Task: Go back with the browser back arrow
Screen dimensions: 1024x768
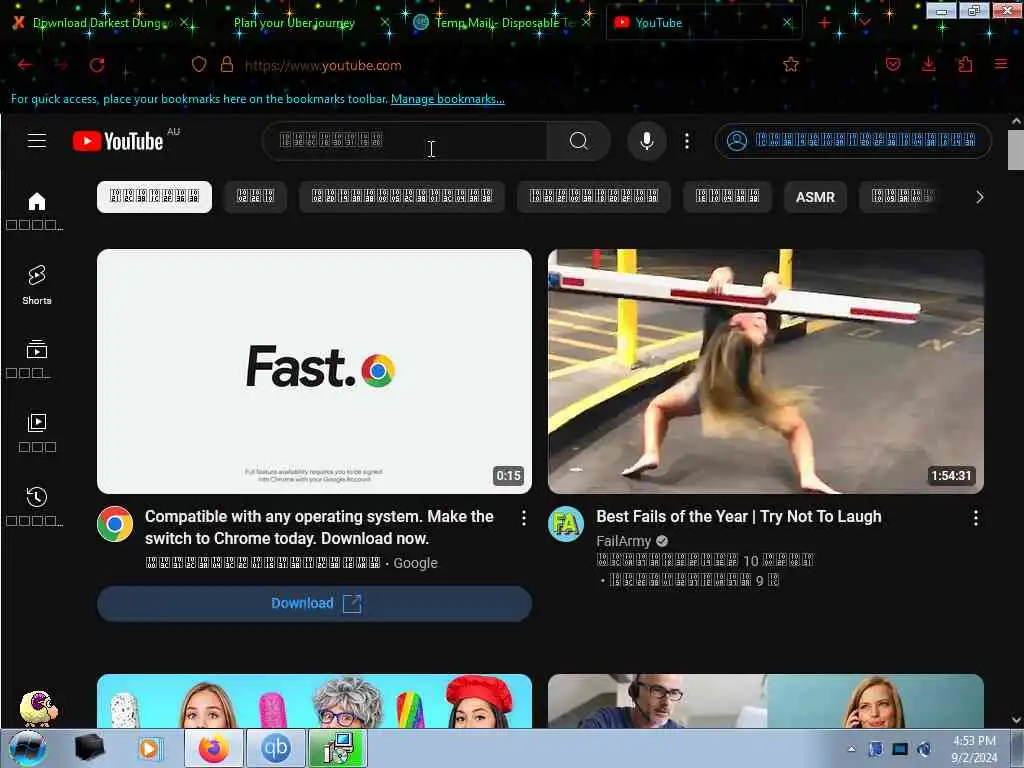Action: (x=25, y=65)
